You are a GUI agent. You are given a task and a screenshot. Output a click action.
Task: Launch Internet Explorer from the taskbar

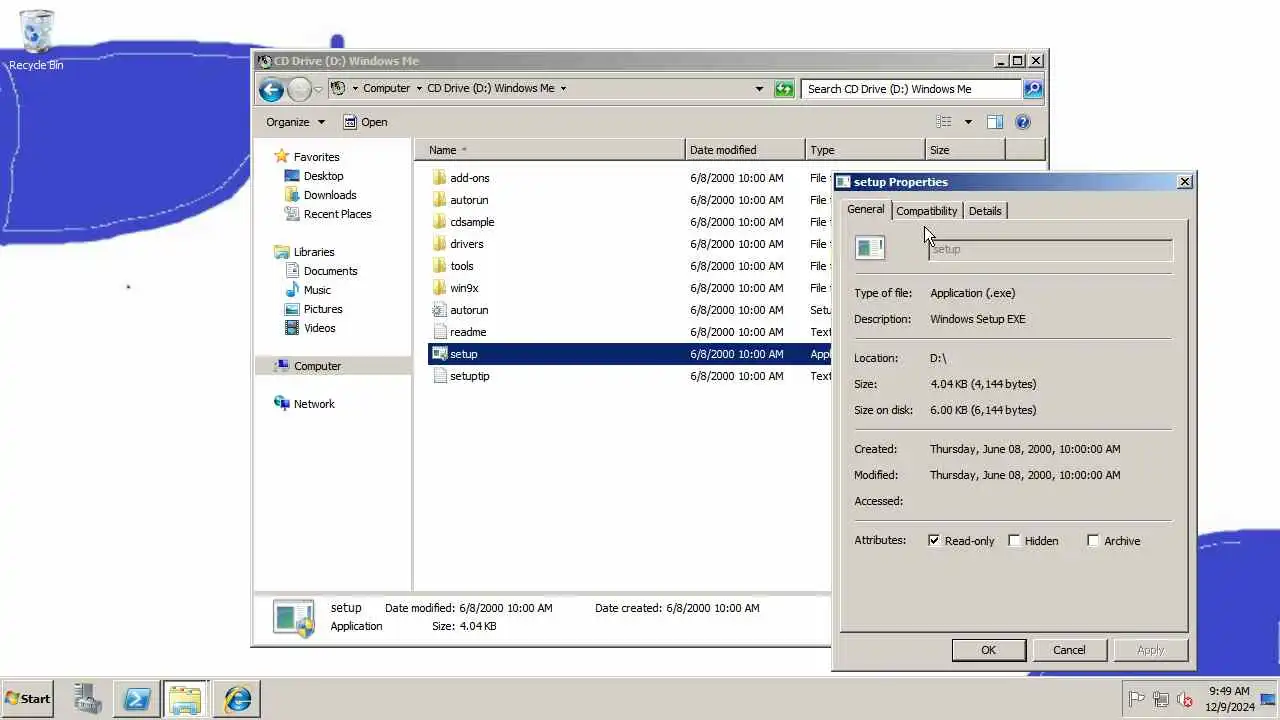point(238,699)
